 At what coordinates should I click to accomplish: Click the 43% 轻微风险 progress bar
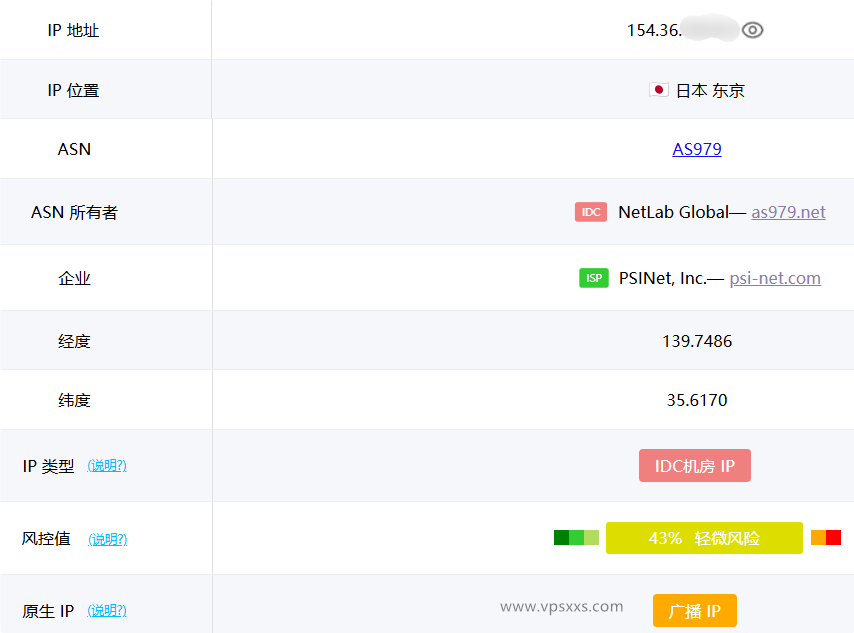(x=704, y=537)
